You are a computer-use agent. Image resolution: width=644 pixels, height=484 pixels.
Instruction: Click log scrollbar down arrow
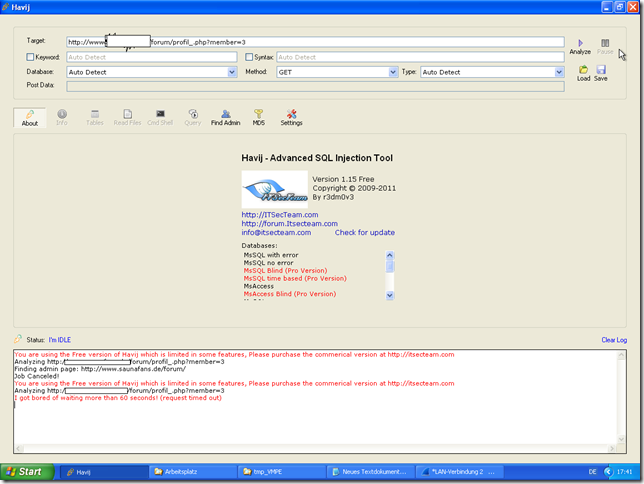(x=621, y=440)
